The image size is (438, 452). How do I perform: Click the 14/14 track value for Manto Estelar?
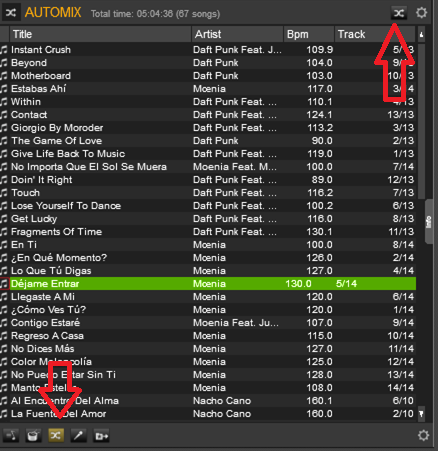point(400,388)
